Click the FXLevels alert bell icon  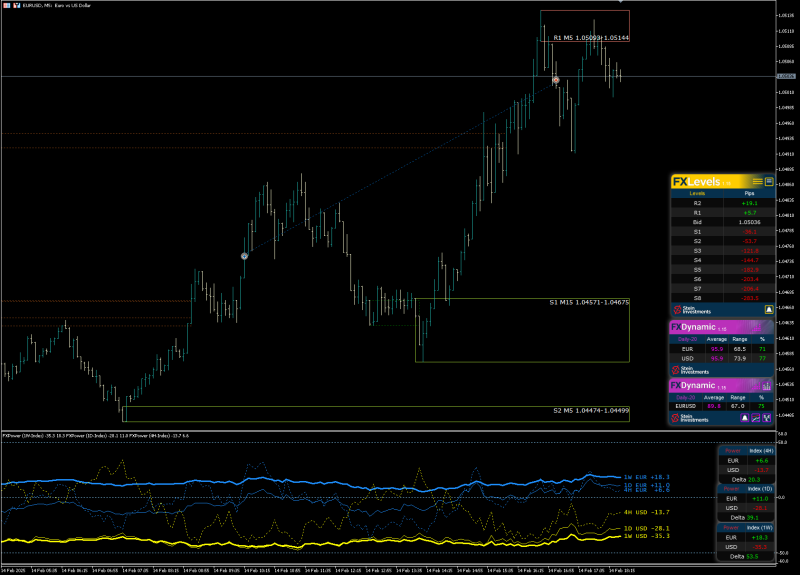pos(769,310)
